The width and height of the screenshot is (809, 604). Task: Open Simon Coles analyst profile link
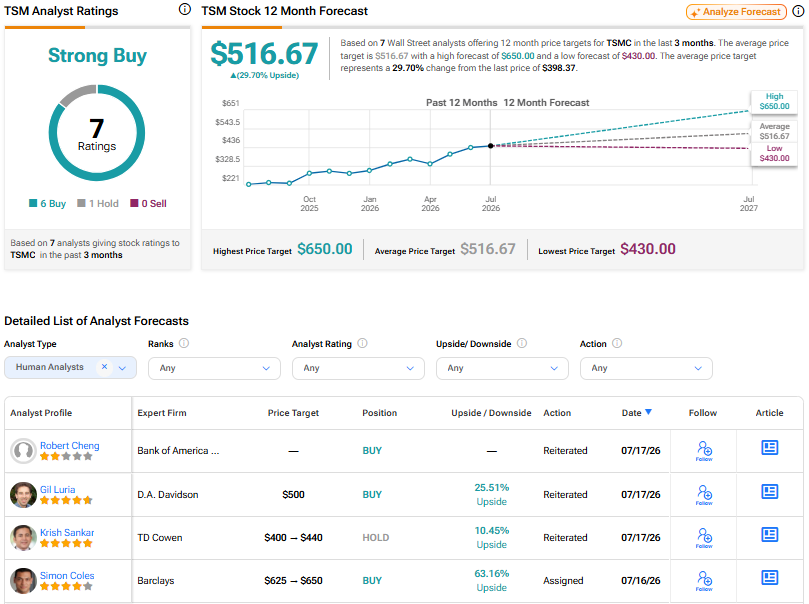pos(67,575)
